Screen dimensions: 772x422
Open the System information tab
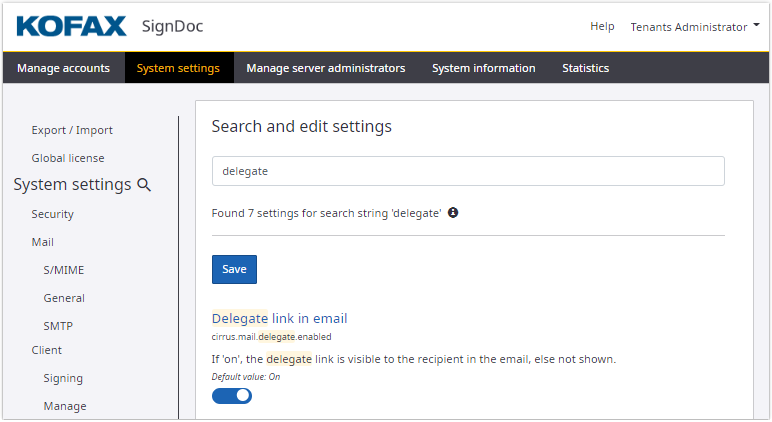483,68
